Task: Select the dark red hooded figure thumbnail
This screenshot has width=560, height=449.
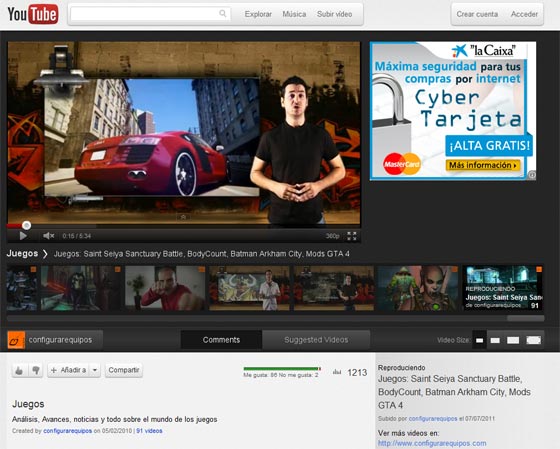Action: coord(81,288)
